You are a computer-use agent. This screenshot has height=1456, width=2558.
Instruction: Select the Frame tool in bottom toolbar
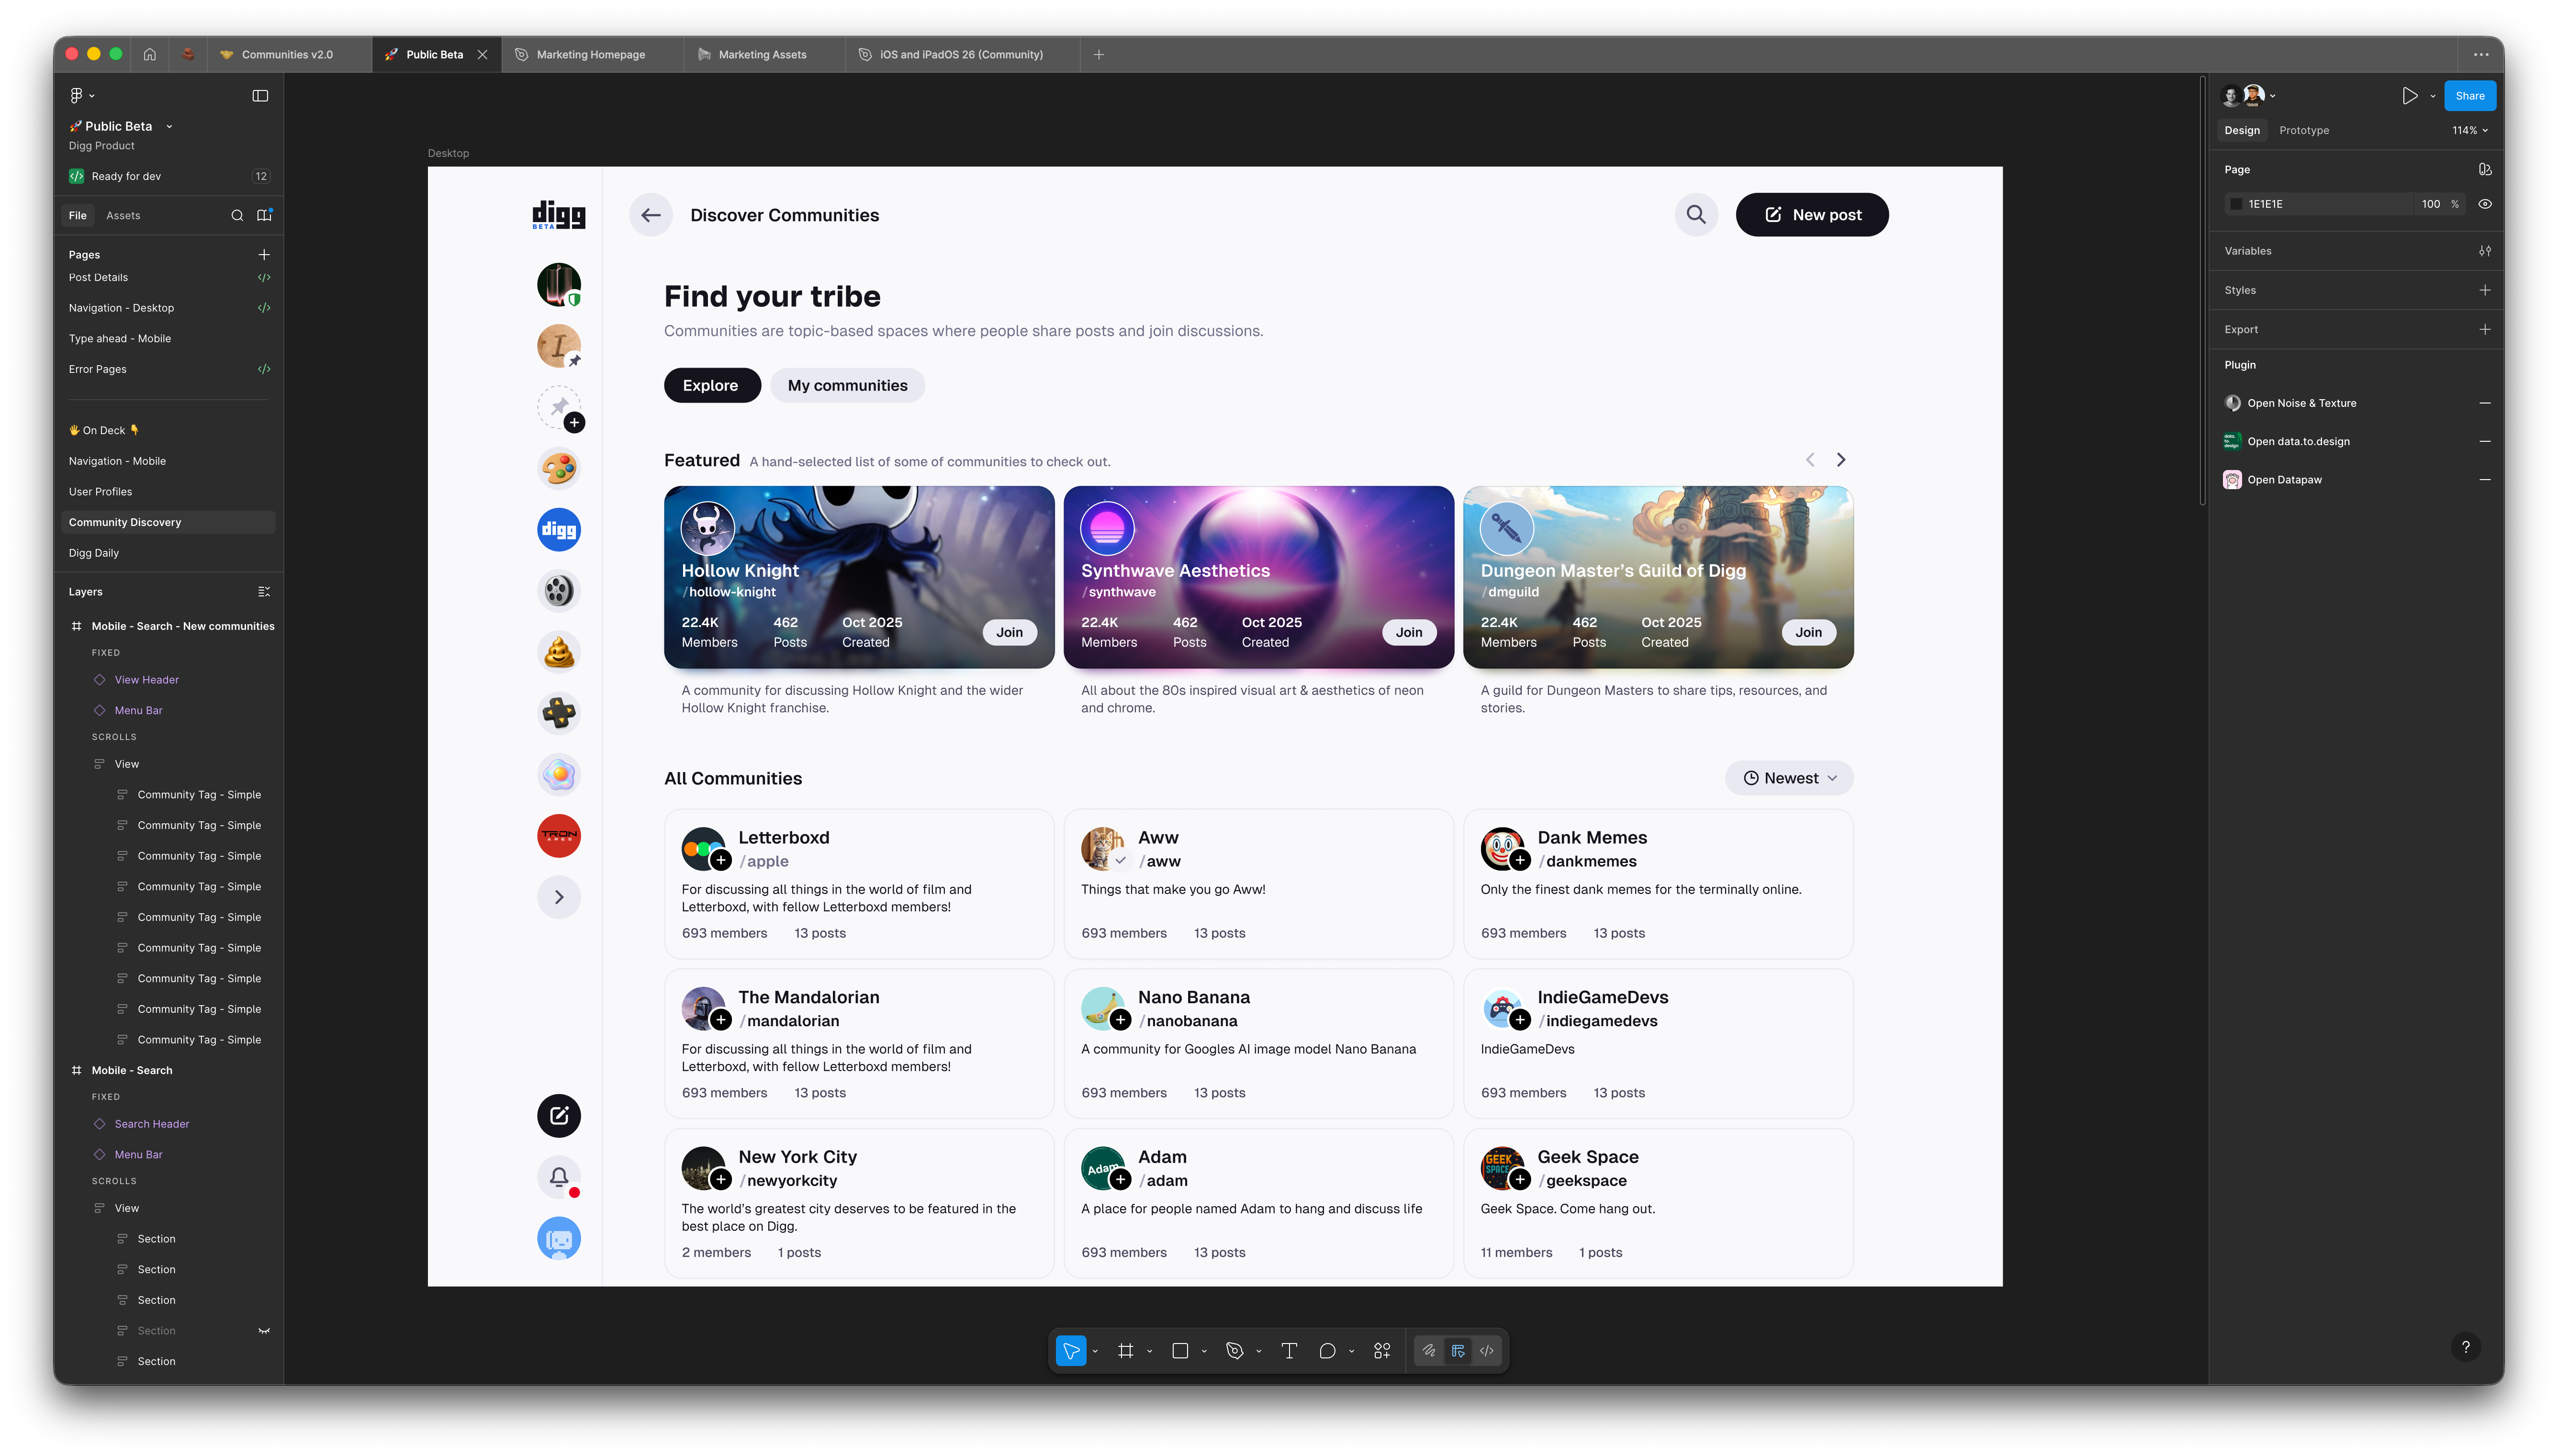pos(1125,1351)
